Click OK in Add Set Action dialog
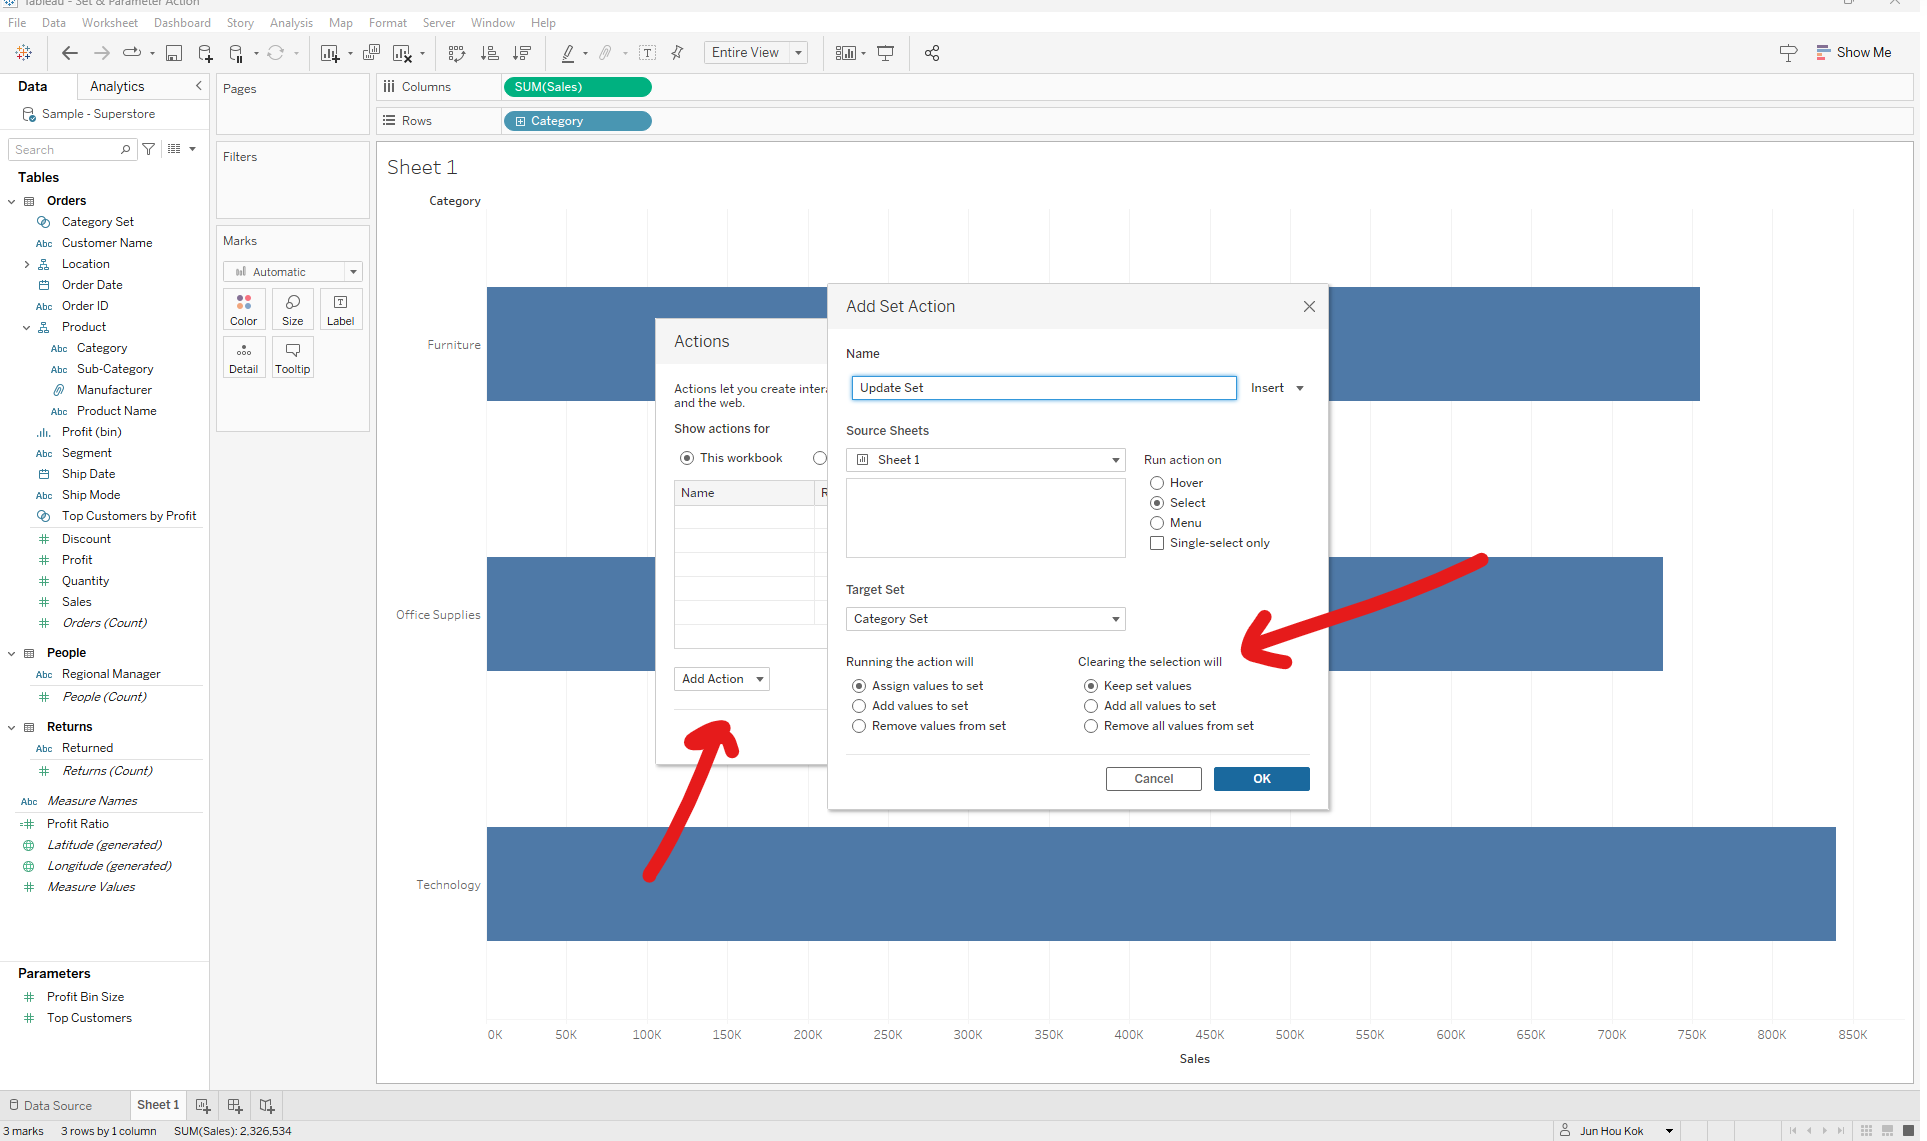Image resolution: width=1927 pixels, height=1141 pixels. (x=1261, y=779)
